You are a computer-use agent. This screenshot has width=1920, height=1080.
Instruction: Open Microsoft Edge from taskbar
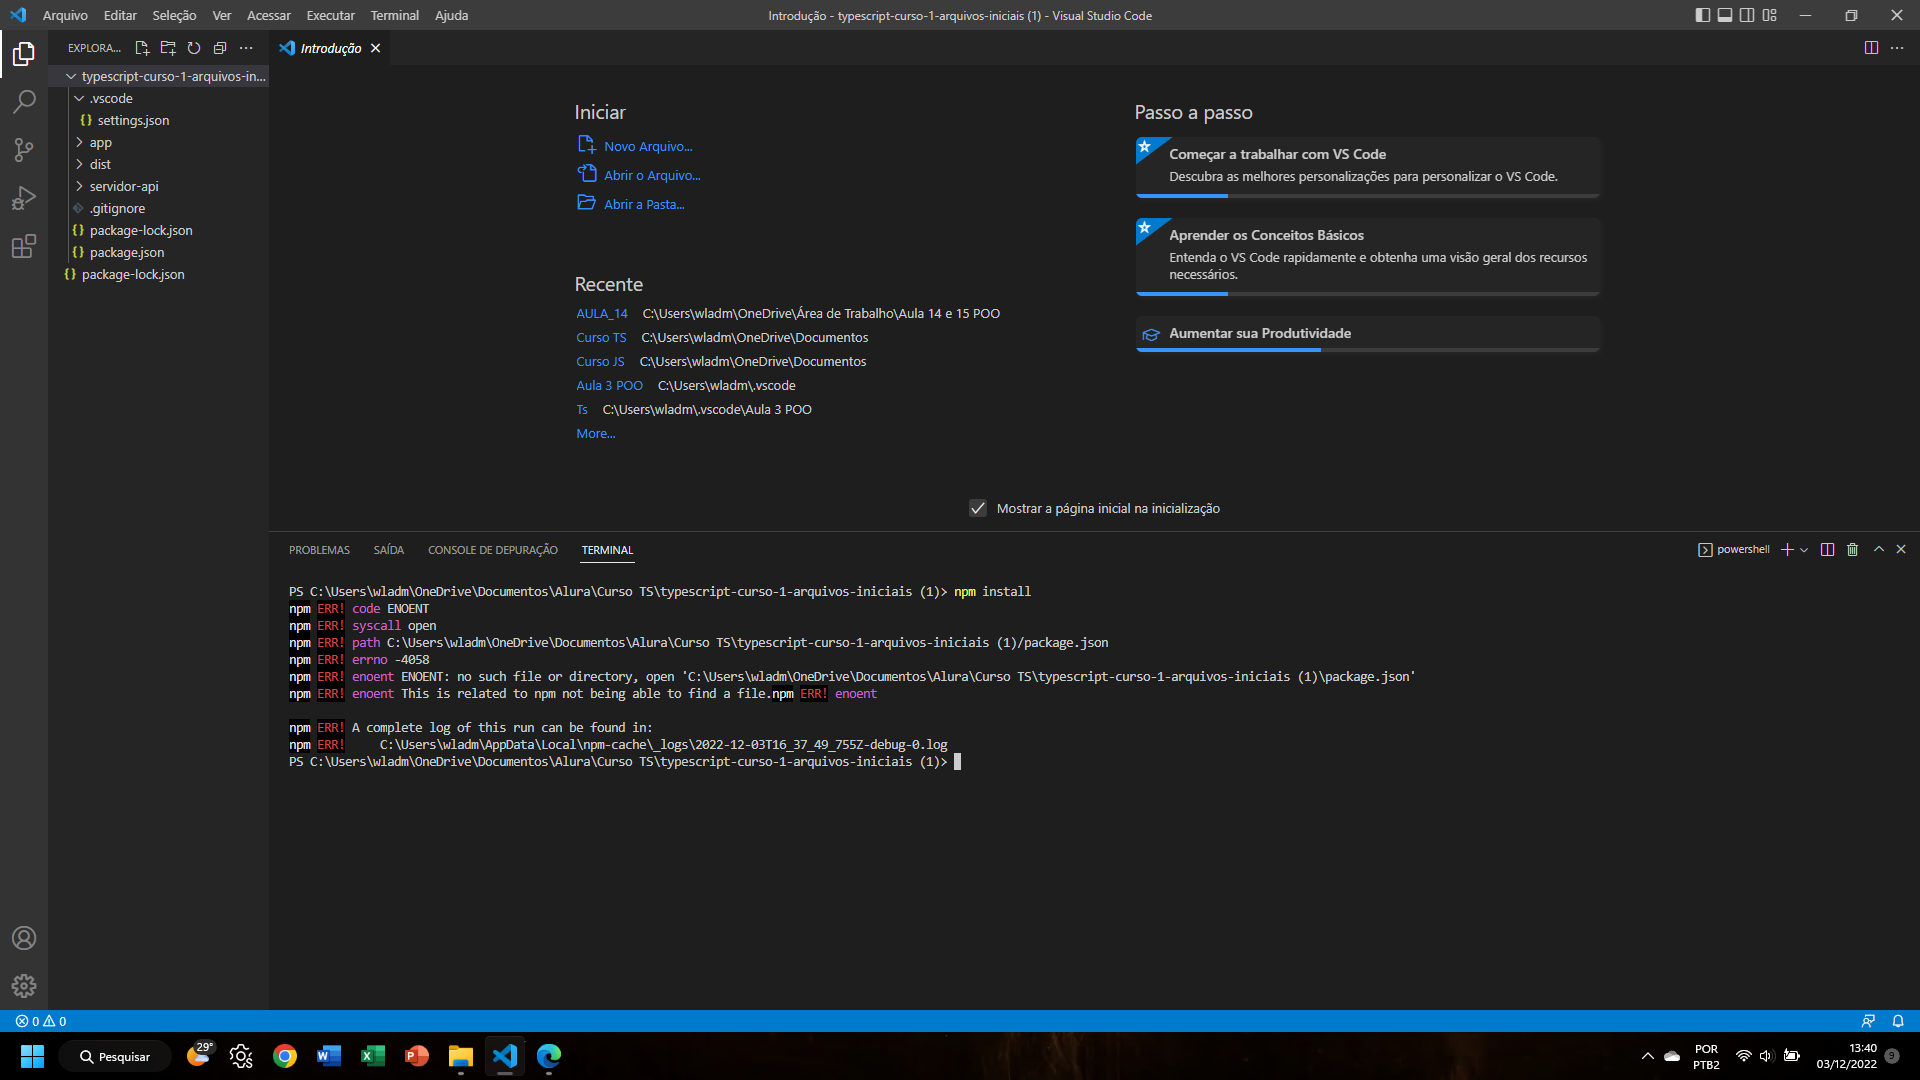[549, 1056]
